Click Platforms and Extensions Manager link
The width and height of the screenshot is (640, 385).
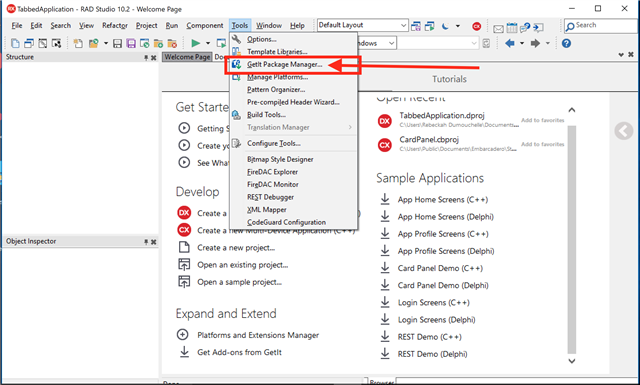coord(258,335)
